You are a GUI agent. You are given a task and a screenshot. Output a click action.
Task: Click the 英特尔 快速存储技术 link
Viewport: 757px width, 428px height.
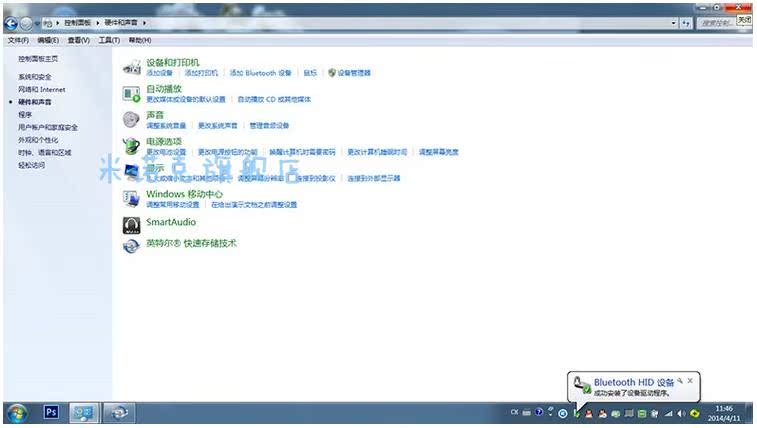point(191,243)
